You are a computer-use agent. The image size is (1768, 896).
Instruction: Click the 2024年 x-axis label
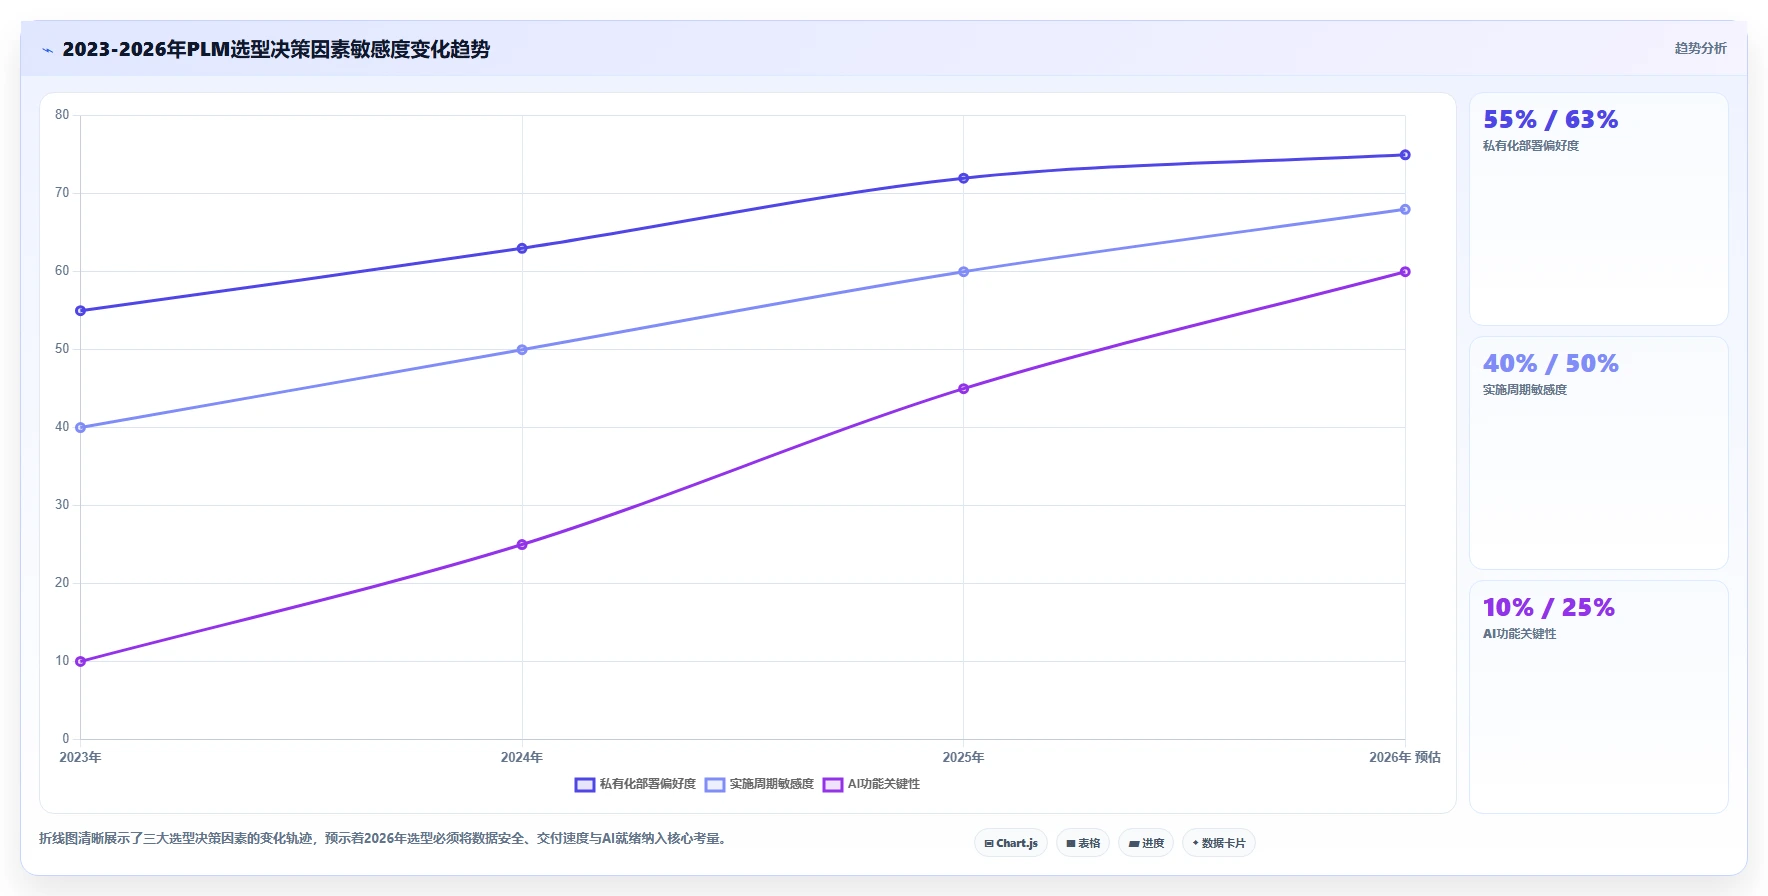(522, 757)
